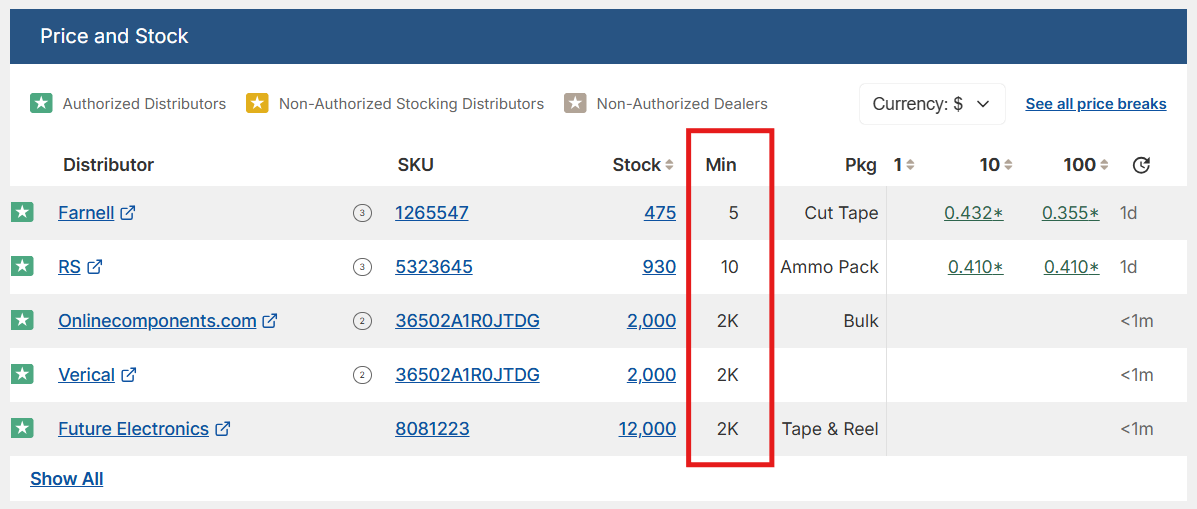Click the tan Non-Authorized Dealers legend star
Image resolution: width=1197 pixels, height=509 pixels.
576,103
